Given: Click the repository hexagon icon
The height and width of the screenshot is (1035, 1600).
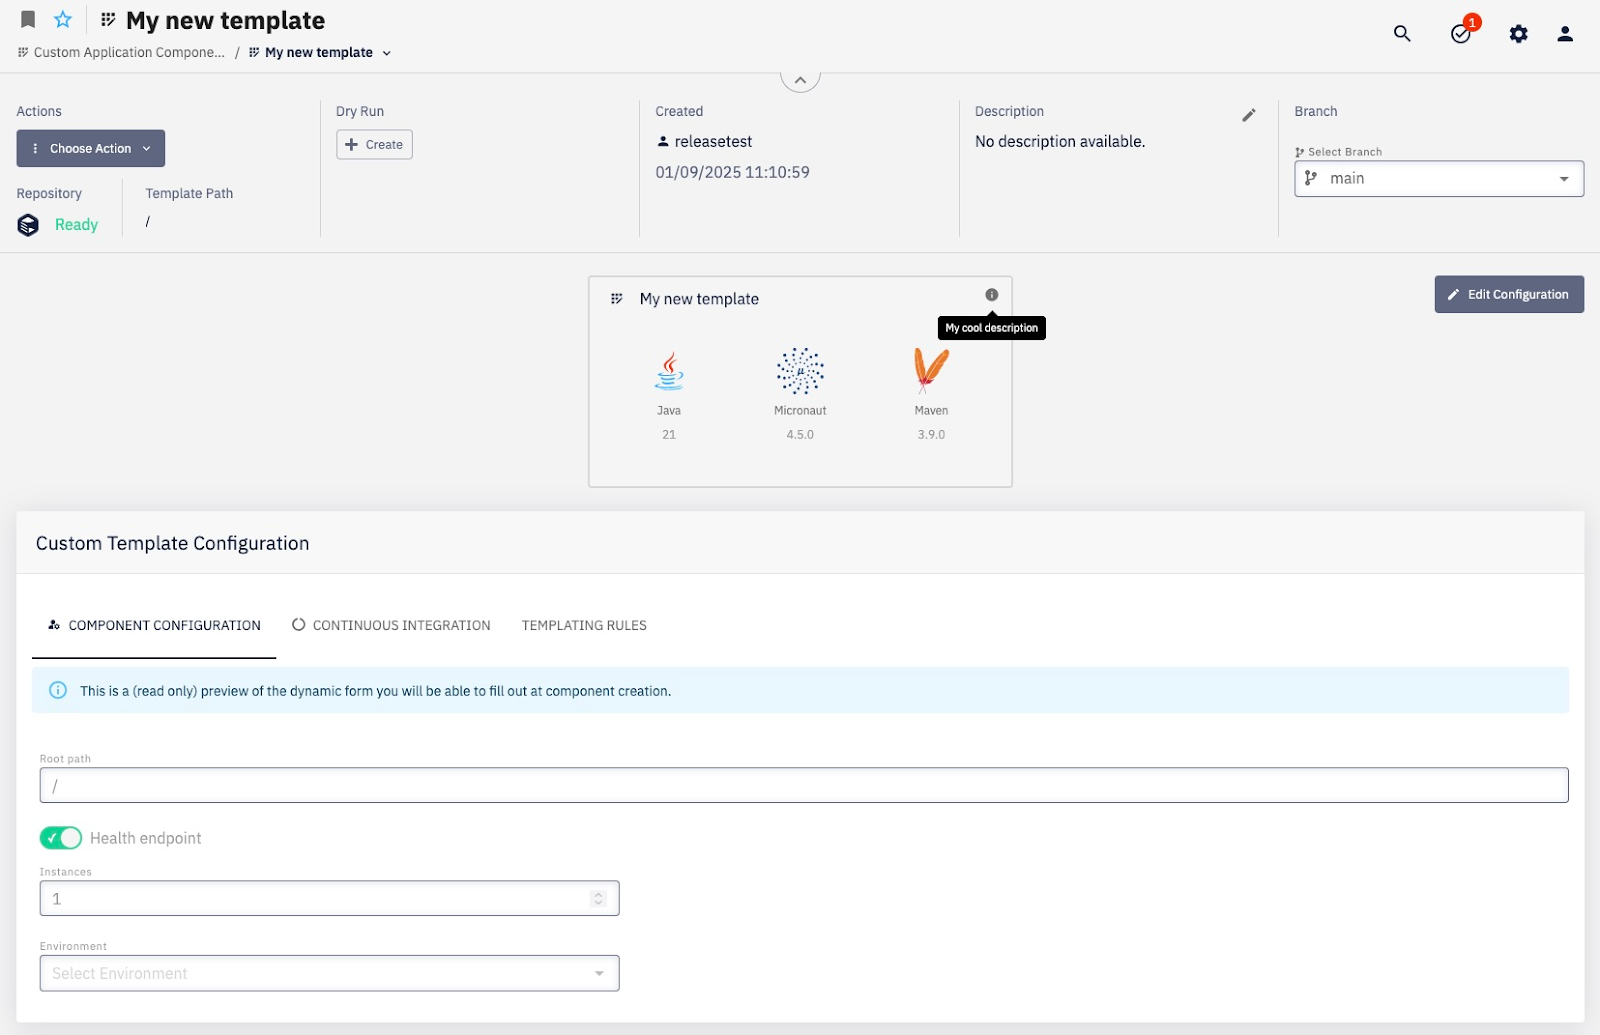Looking at the screenshot, I should click(x=28, y=225).
